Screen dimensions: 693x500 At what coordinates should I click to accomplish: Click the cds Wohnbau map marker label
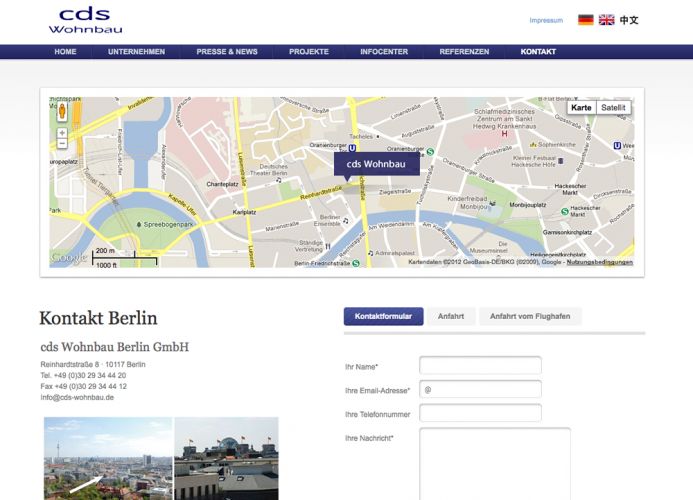click(376, 164)
